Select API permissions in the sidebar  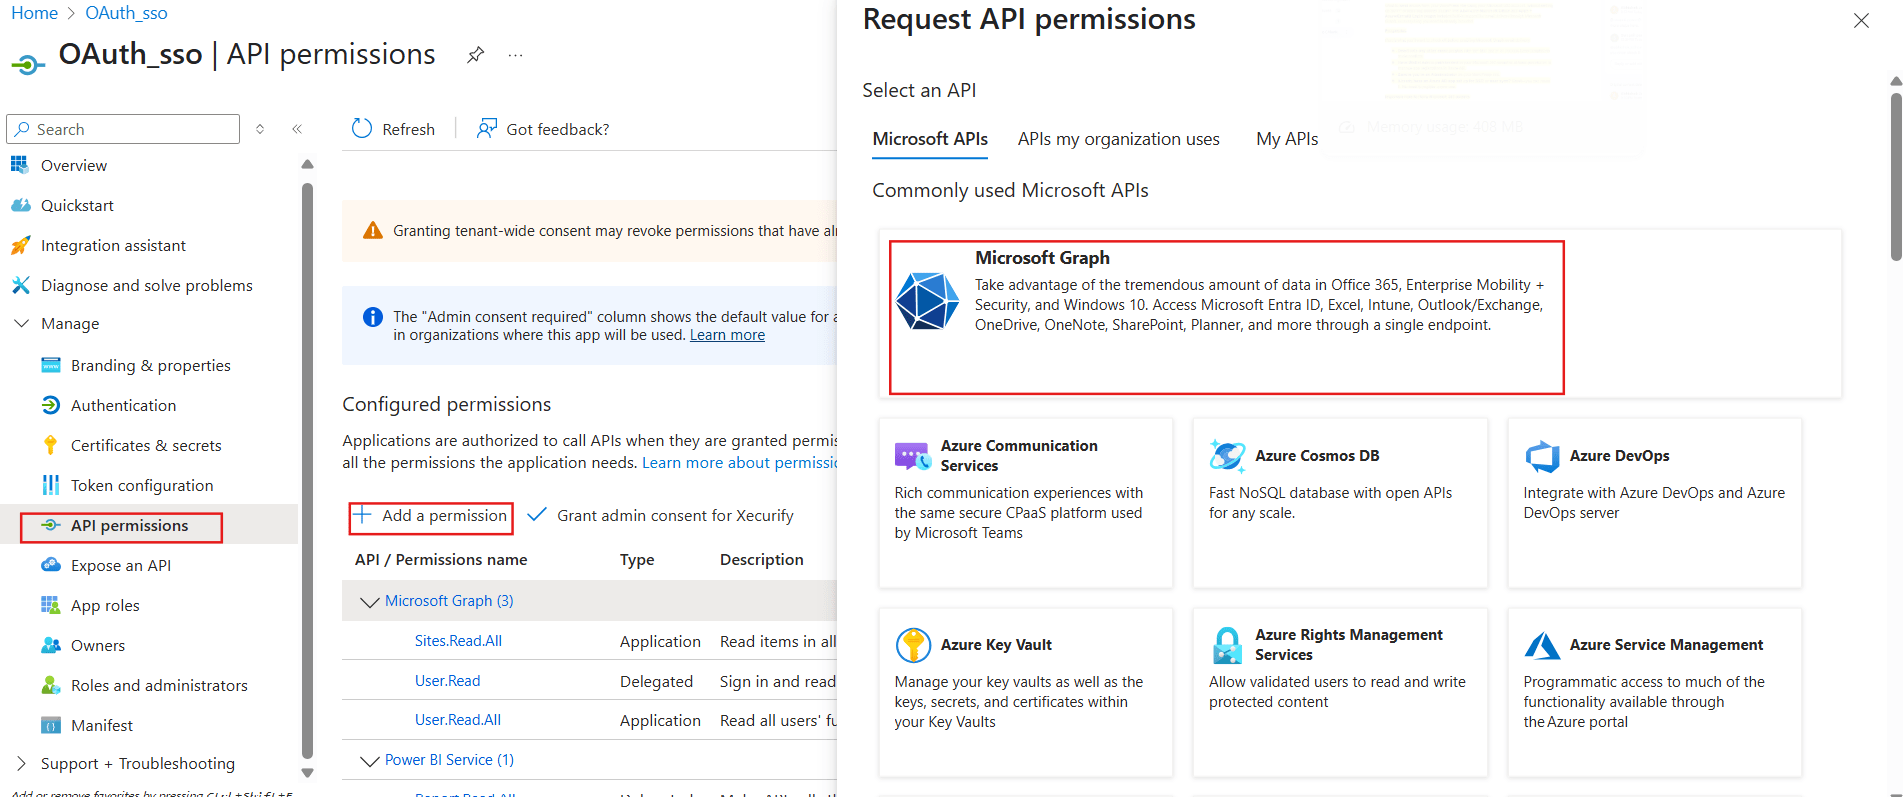pos(129,525)
